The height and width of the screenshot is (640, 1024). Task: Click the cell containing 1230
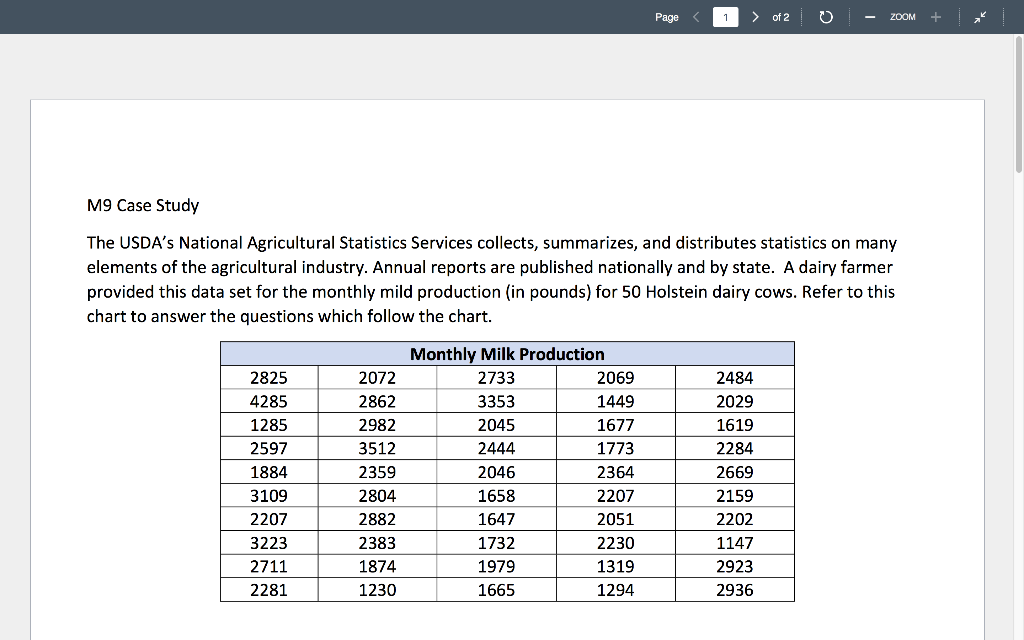coord(377,590)
